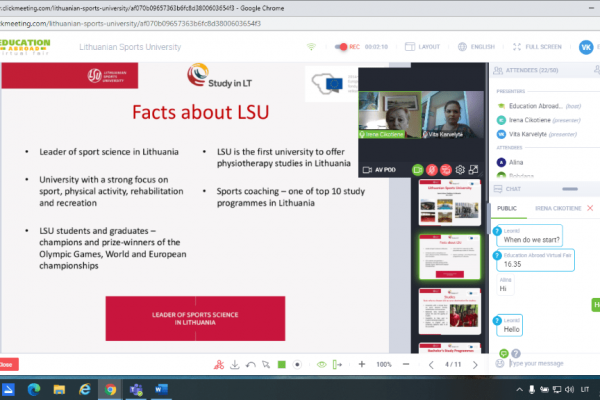
Task: Switch to the IRENA CIKOTIENE chat tab
Action: [x=558, y=208]
